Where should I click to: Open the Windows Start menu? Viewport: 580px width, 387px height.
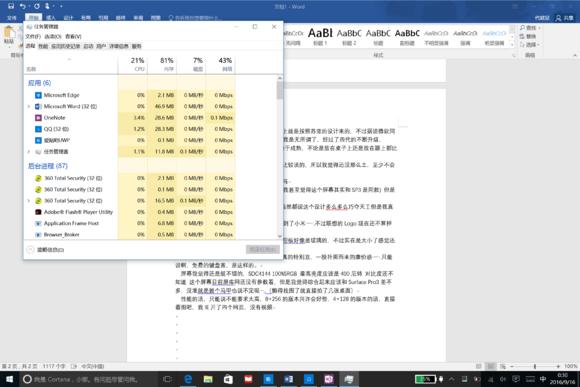click(10, 379)
